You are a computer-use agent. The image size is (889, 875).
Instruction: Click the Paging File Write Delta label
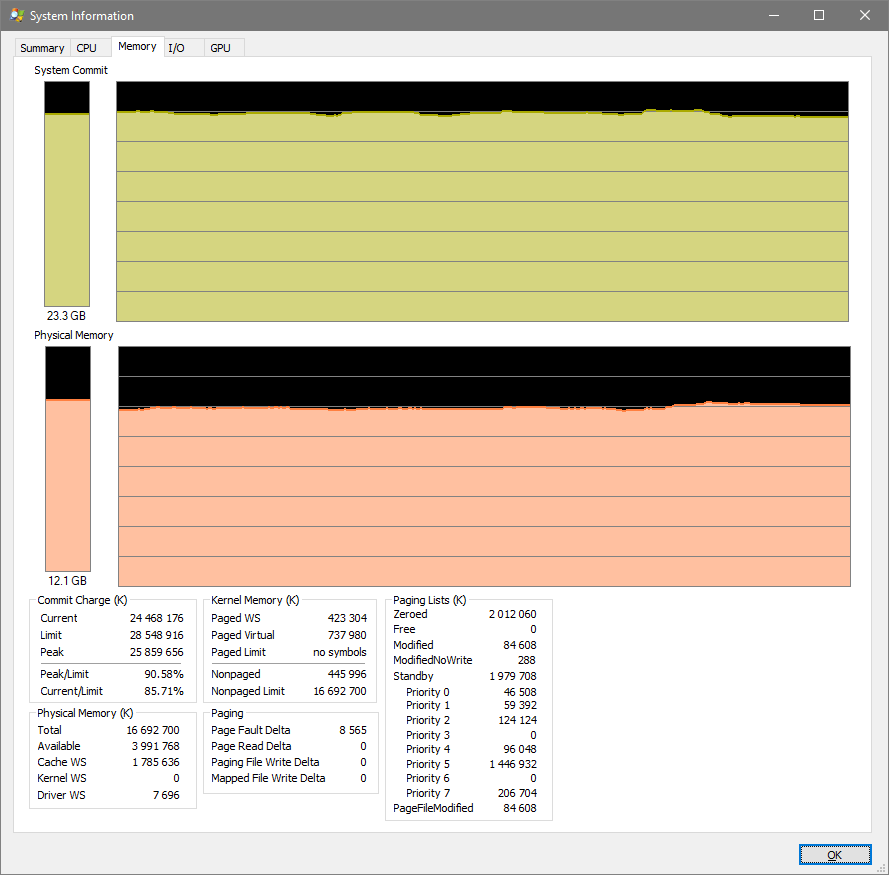(265, 762)
